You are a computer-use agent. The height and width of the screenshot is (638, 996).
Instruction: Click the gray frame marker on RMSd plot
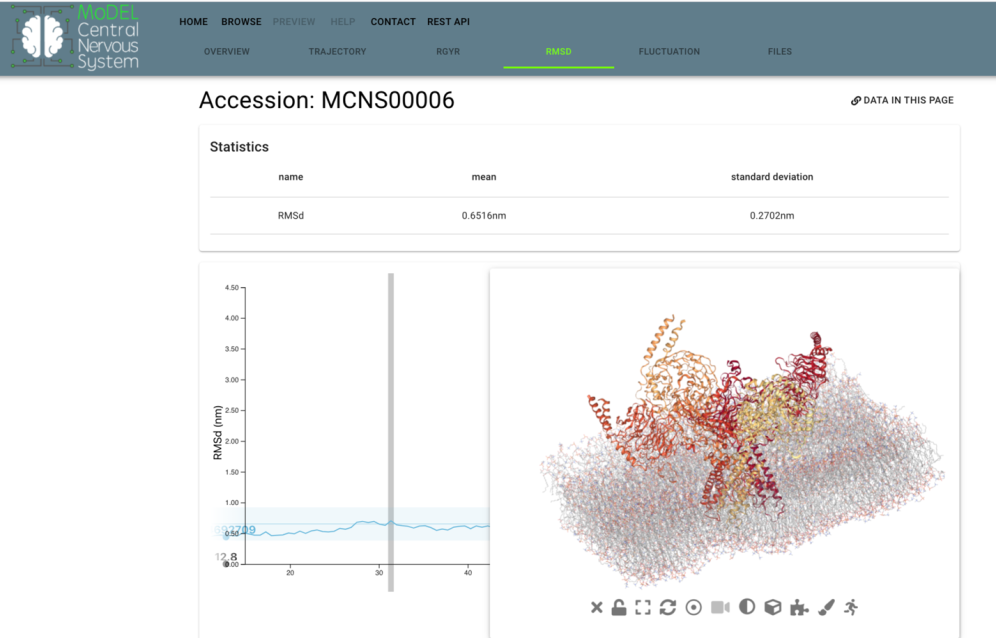(x=391, y=430)
